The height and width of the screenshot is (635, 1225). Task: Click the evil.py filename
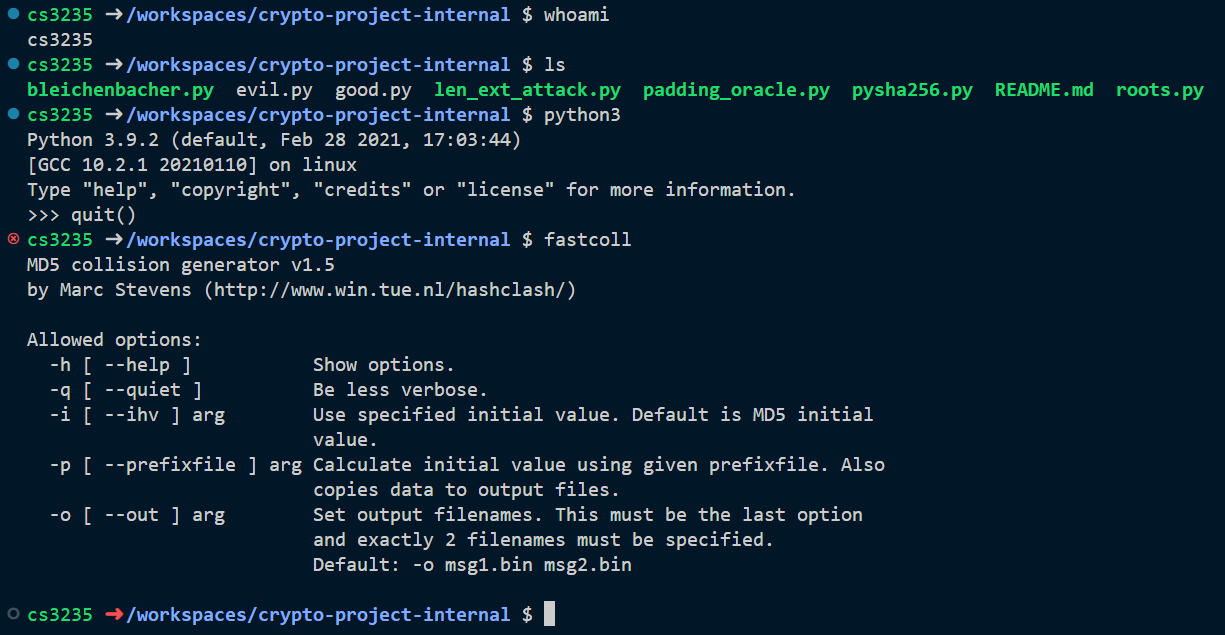(x=274, y=90)
